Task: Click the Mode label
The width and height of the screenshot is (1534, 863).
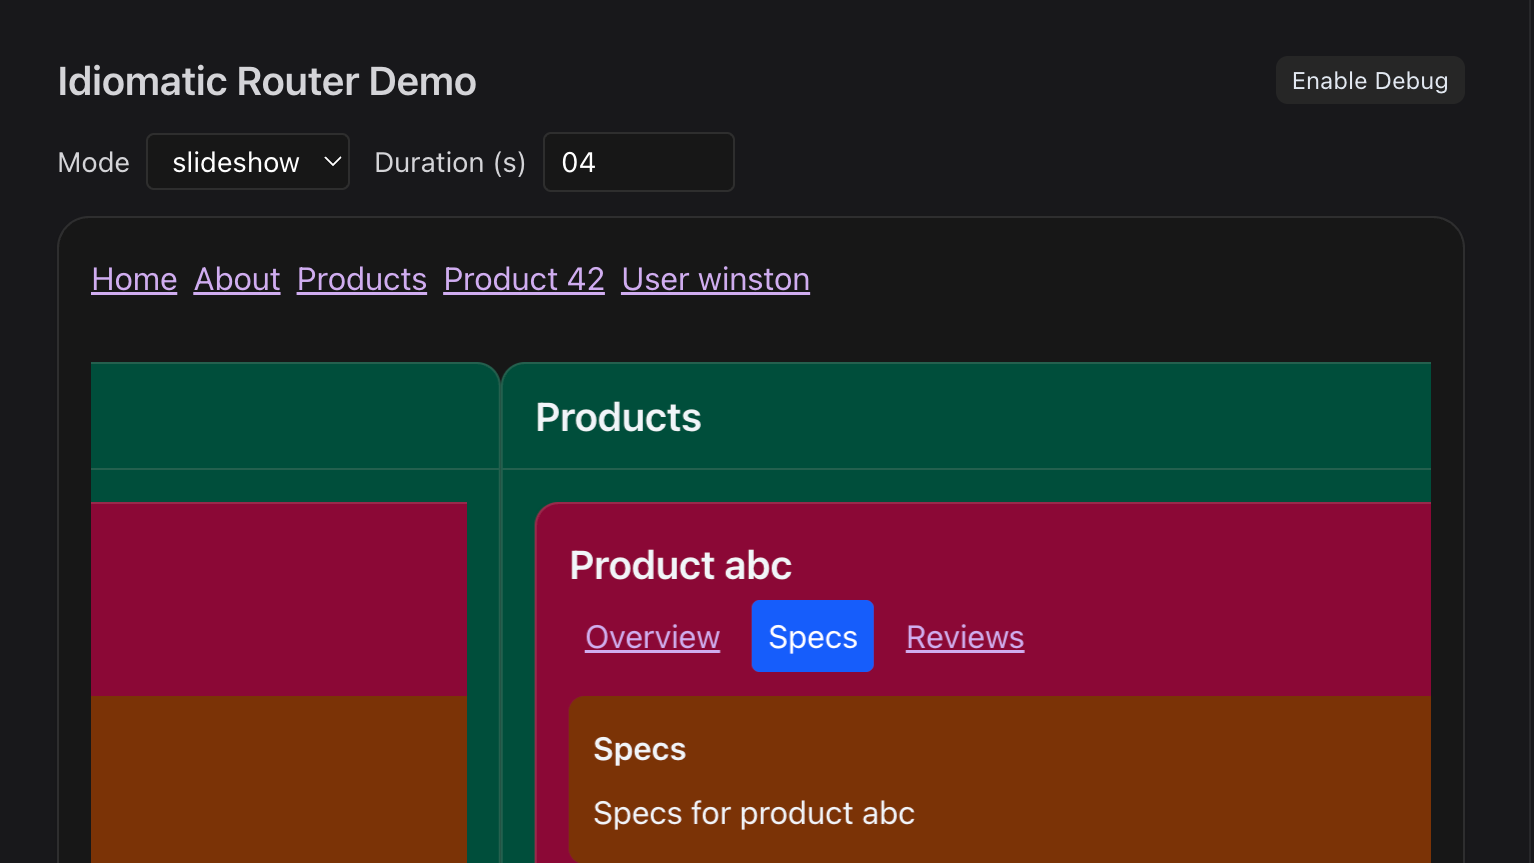Action: click(94, 163)
